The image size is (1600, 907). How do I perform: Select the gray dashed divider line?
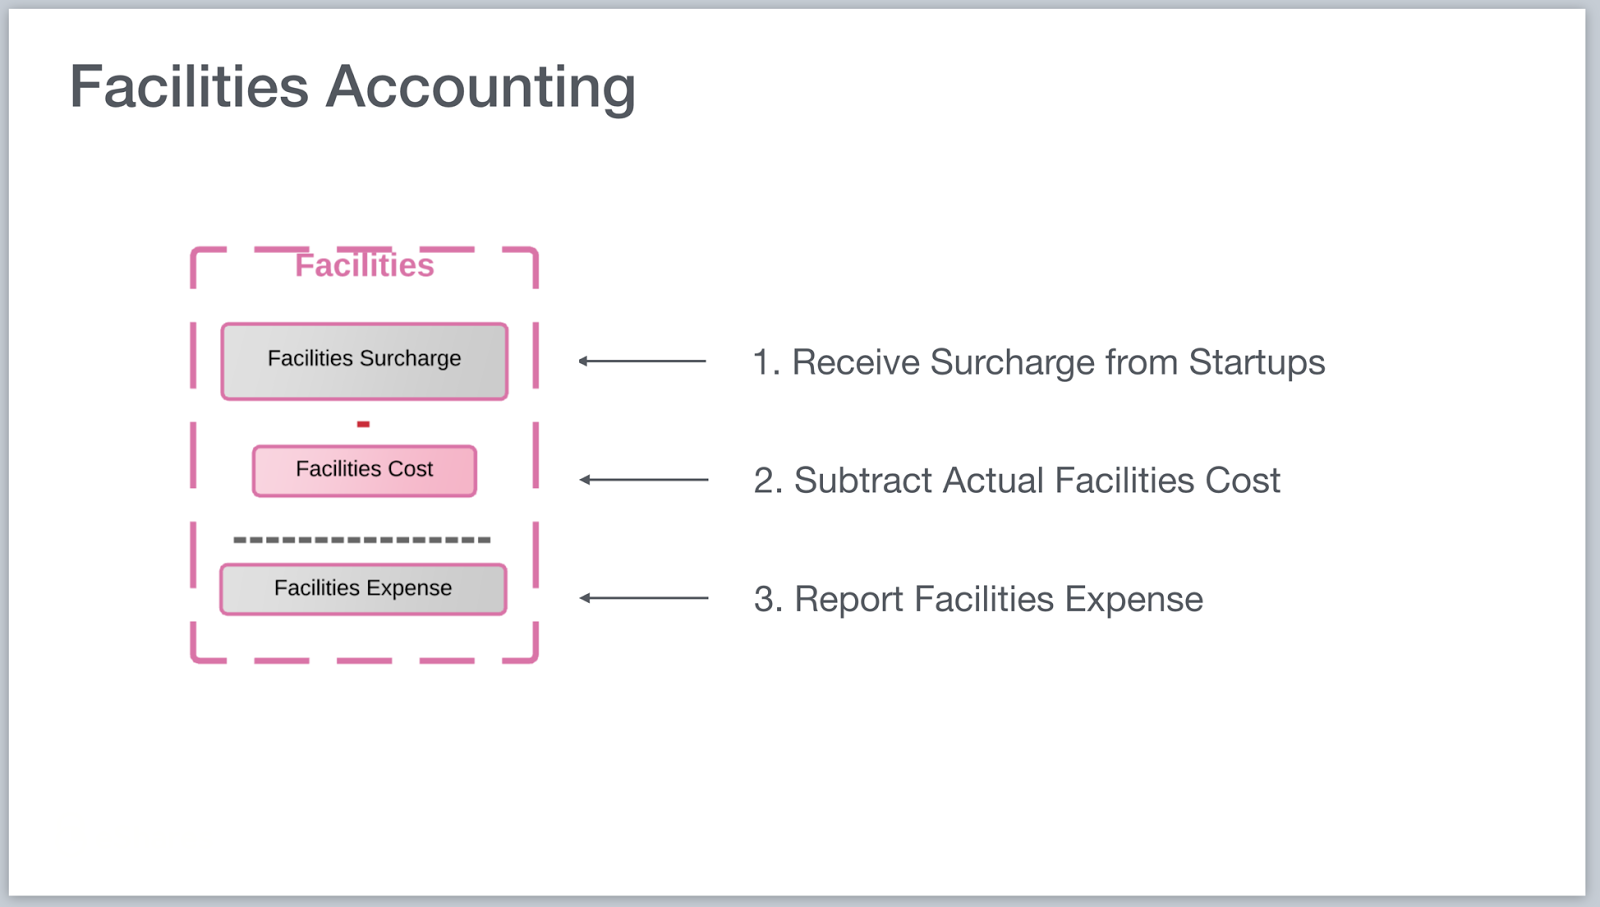tap(362, 540)
